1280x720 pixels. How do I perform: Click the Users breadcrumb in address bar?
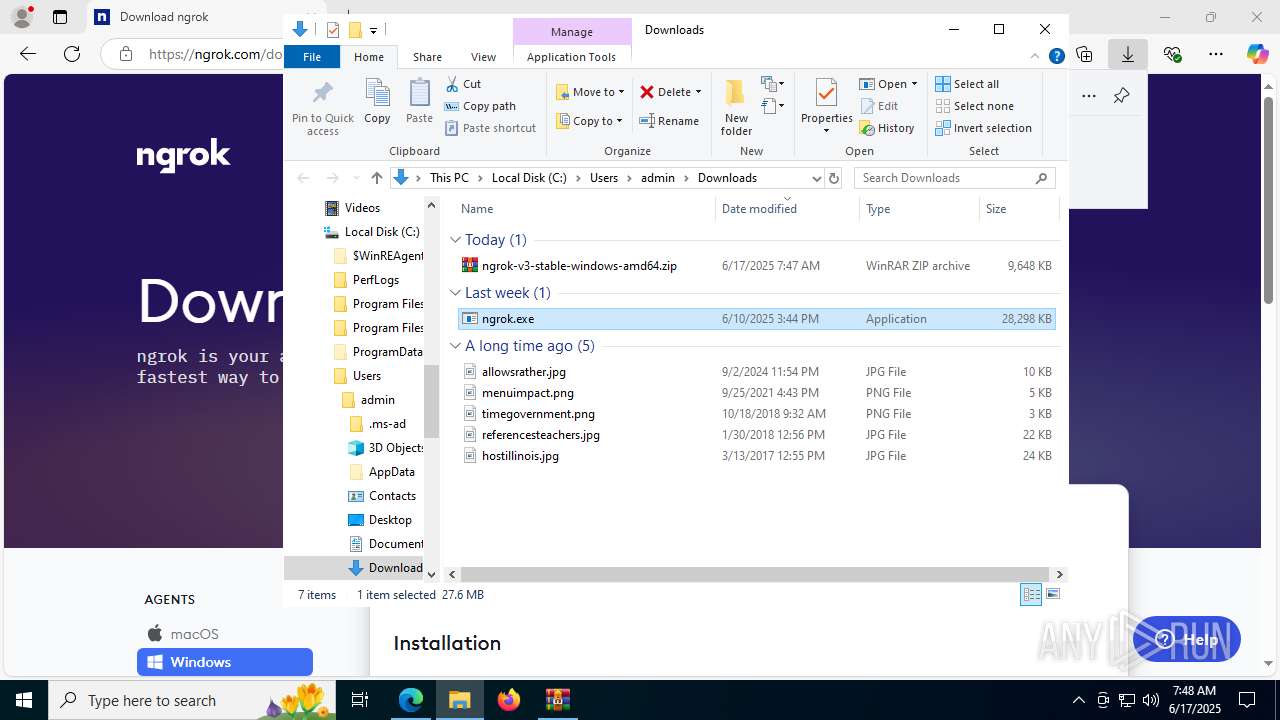pos(604,178)
